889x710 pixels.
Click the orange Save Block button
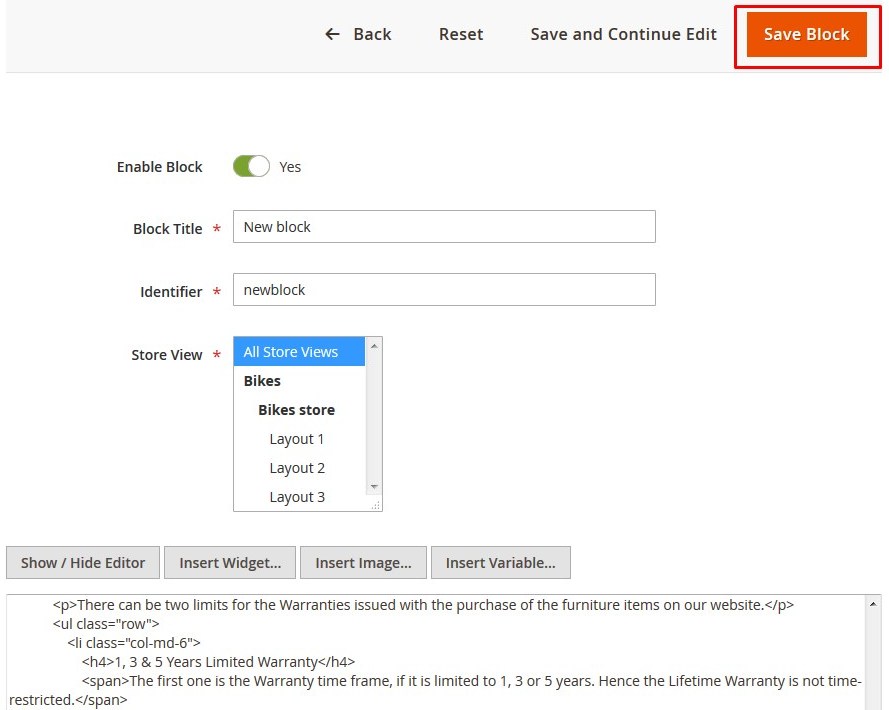(806, 35)
